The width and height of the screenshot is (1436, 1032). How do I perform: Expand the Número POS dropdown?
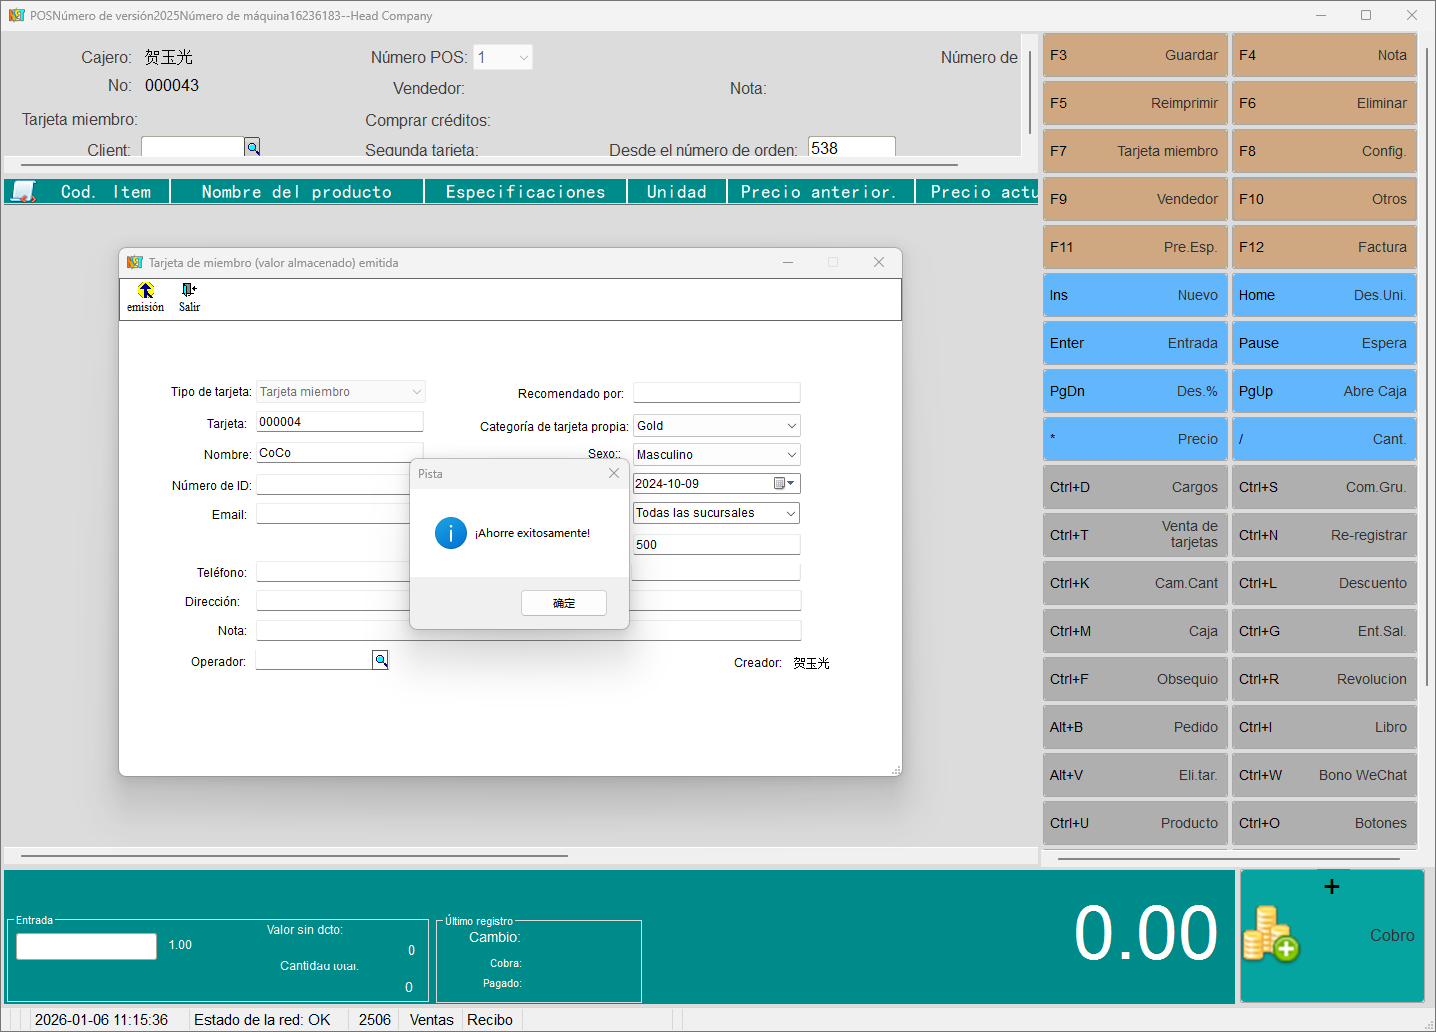(523, 58)
